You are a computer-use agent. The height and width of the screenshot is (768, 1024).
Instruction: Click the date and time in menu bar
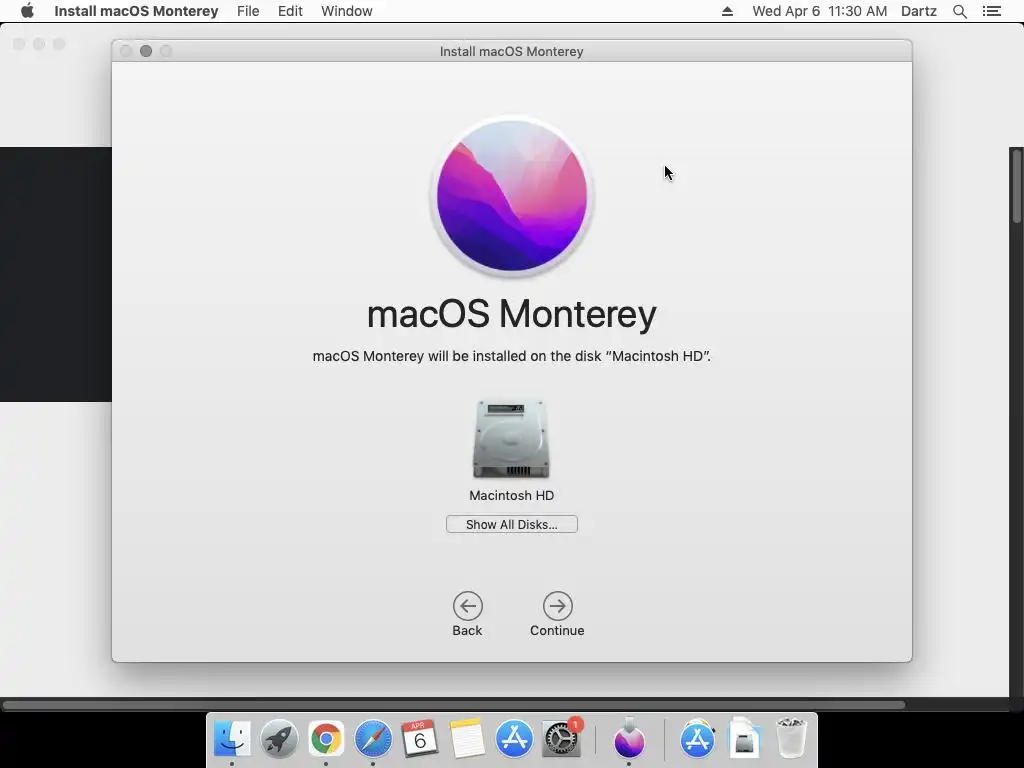pos(820,11)
